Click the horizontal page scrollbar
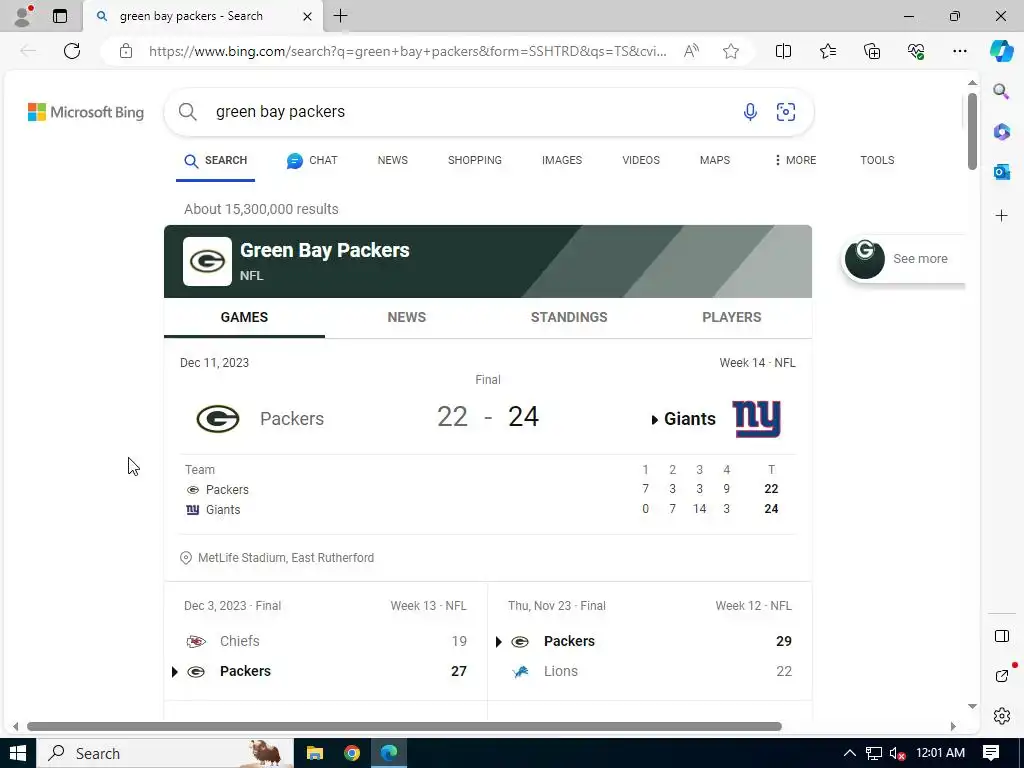 404,726
